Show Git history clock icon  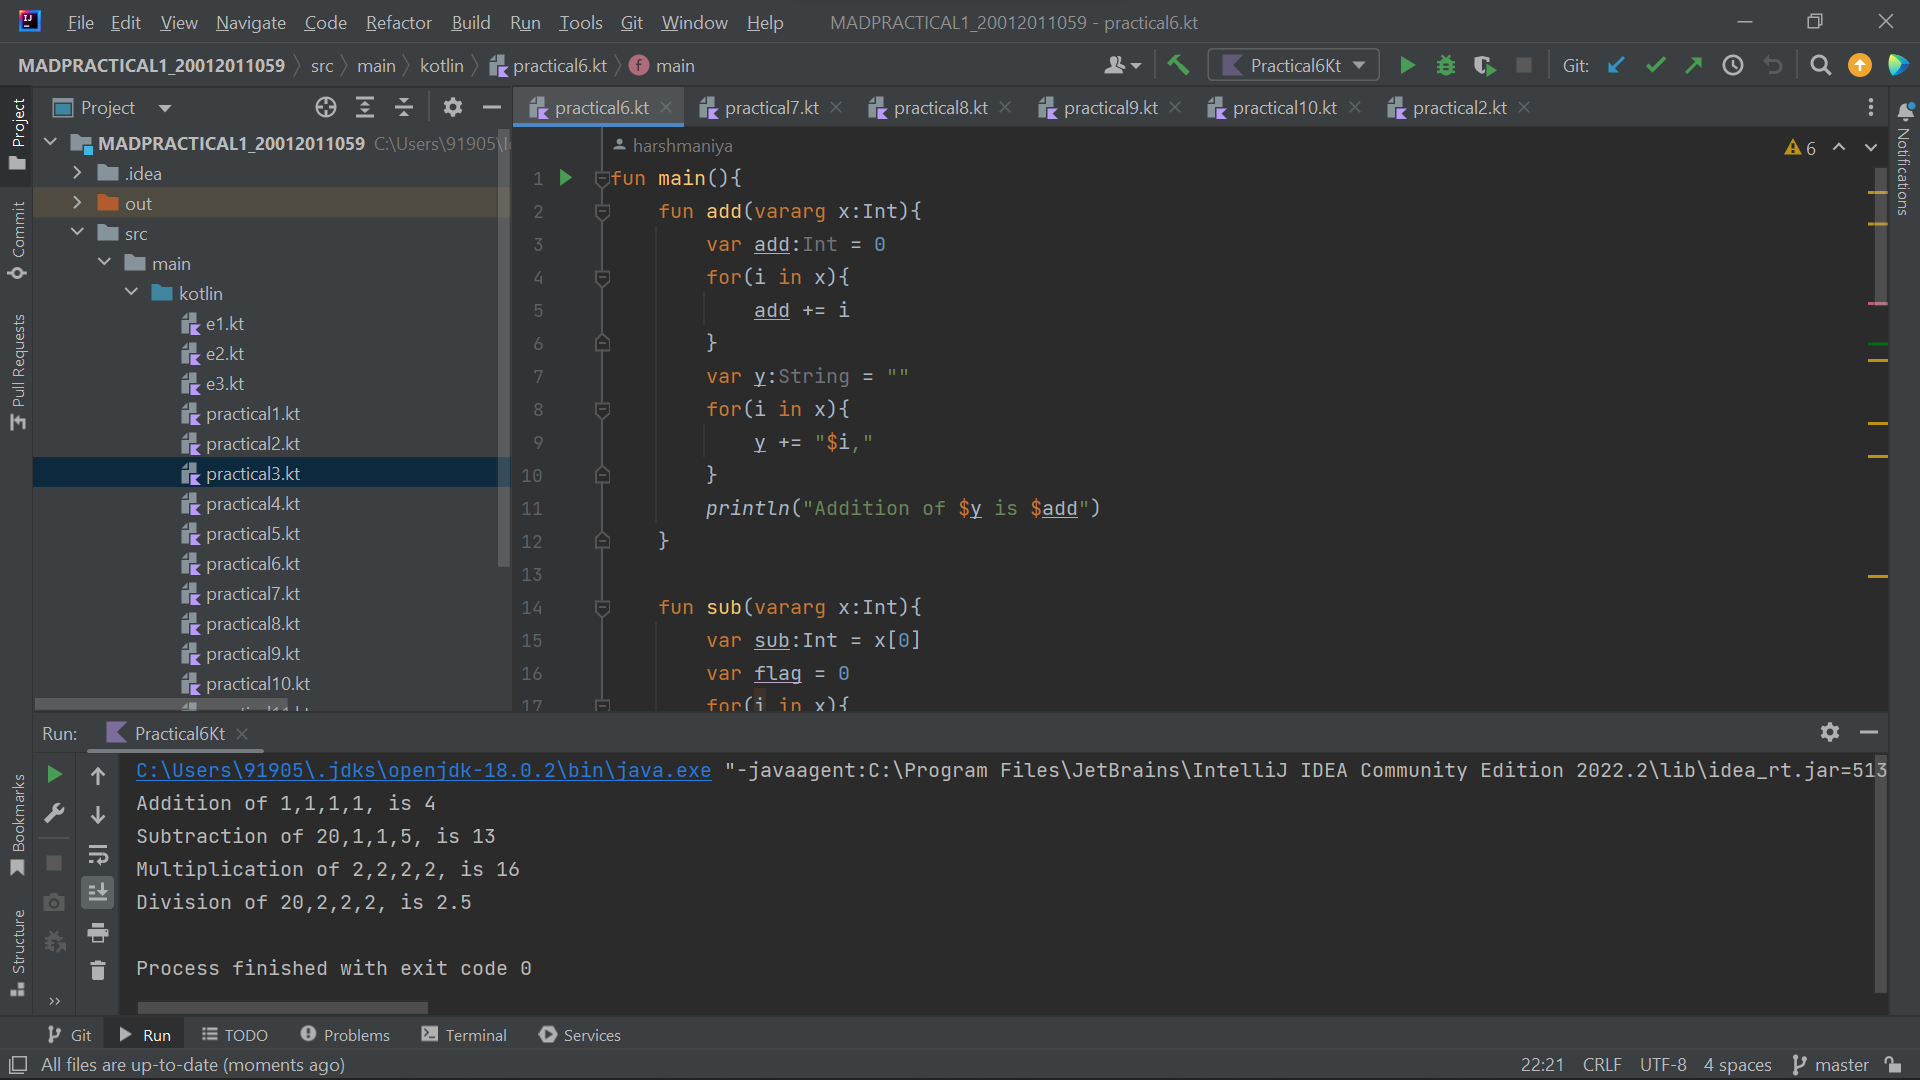(1733, 66)
